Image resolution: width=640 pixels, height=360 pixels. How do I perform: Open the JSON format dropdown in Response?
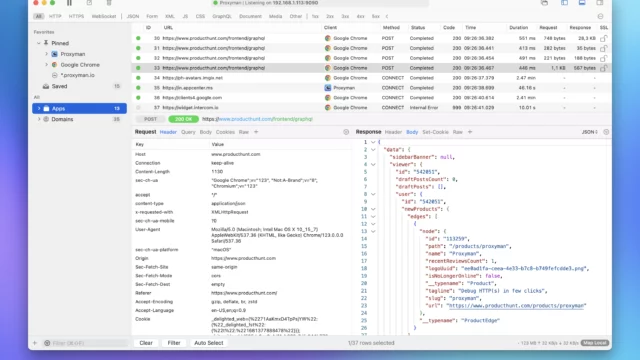coord(589,132)
